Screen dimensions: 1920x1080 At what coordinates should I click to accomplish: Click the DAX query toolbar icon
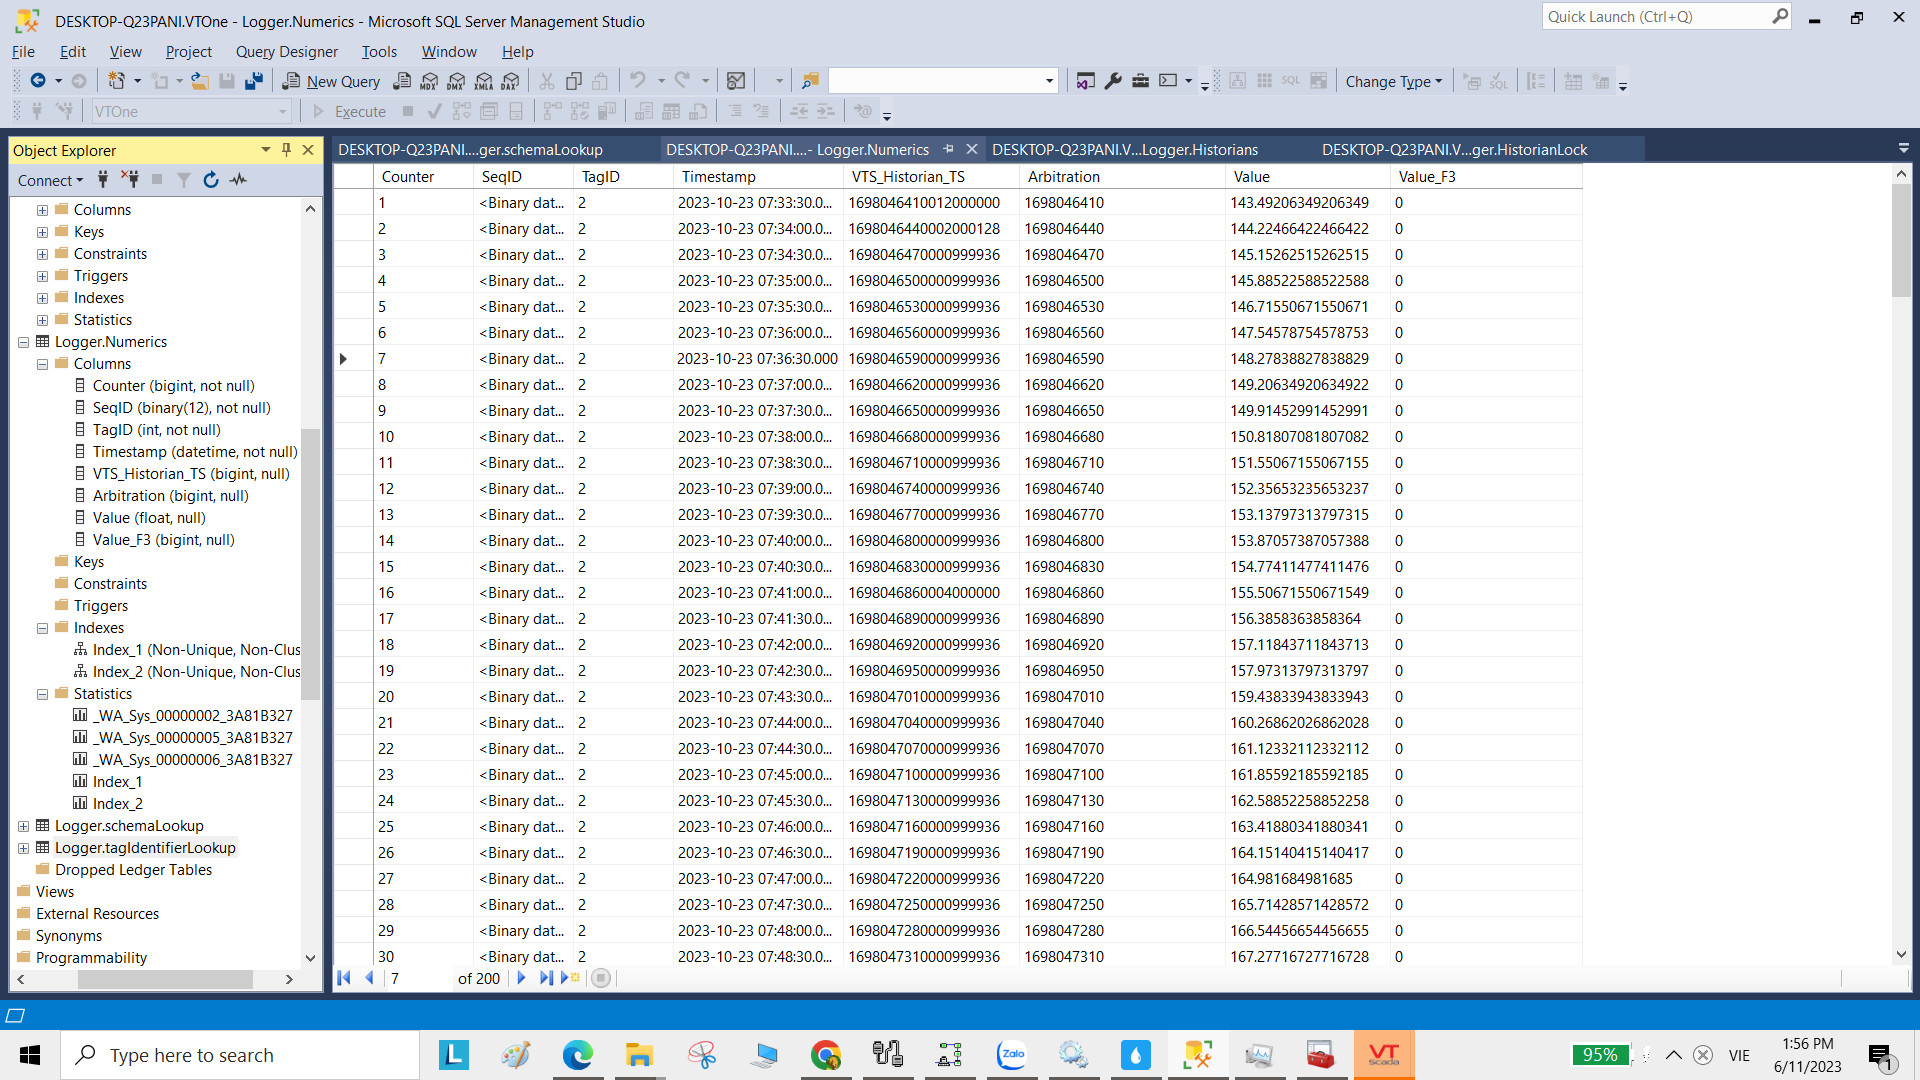[511, 81]
